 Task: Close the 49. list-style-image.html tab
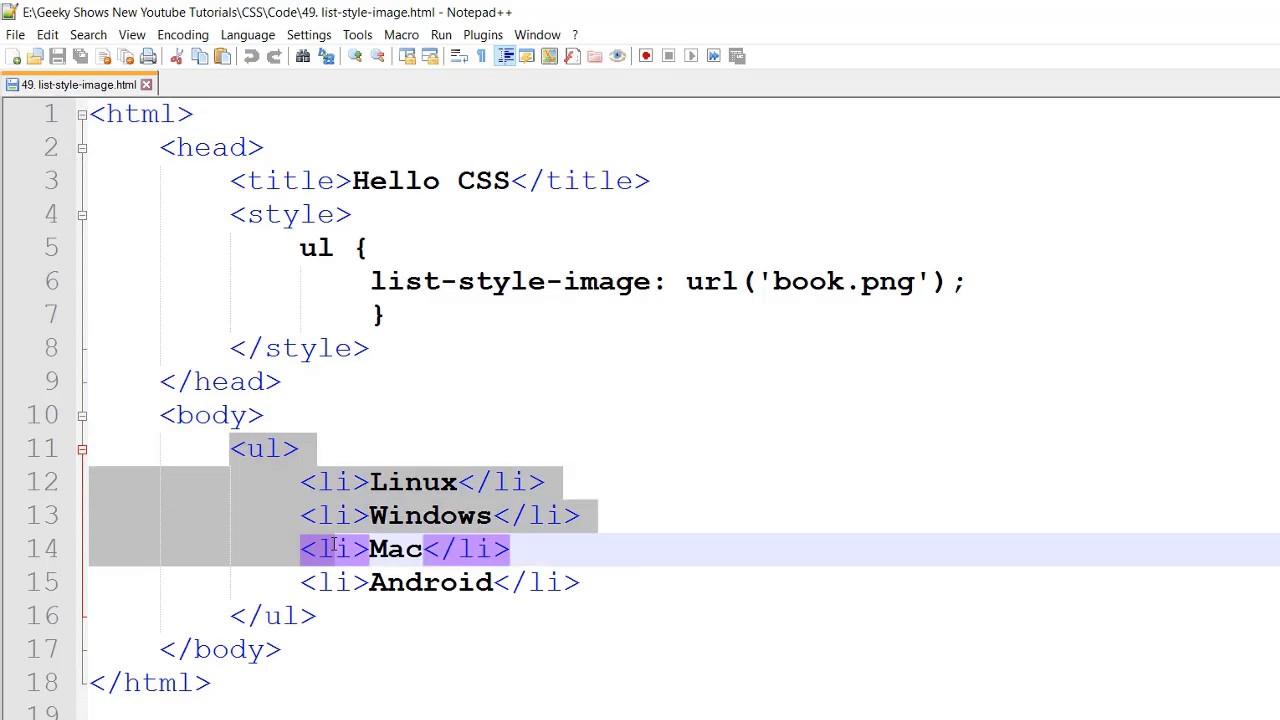tap(146, 85)
